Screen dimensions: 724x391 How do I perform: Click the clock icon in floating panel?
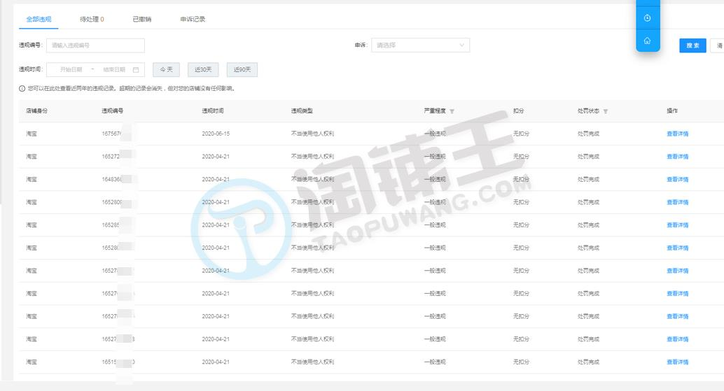pyautogui.click(x=647, y=18)
